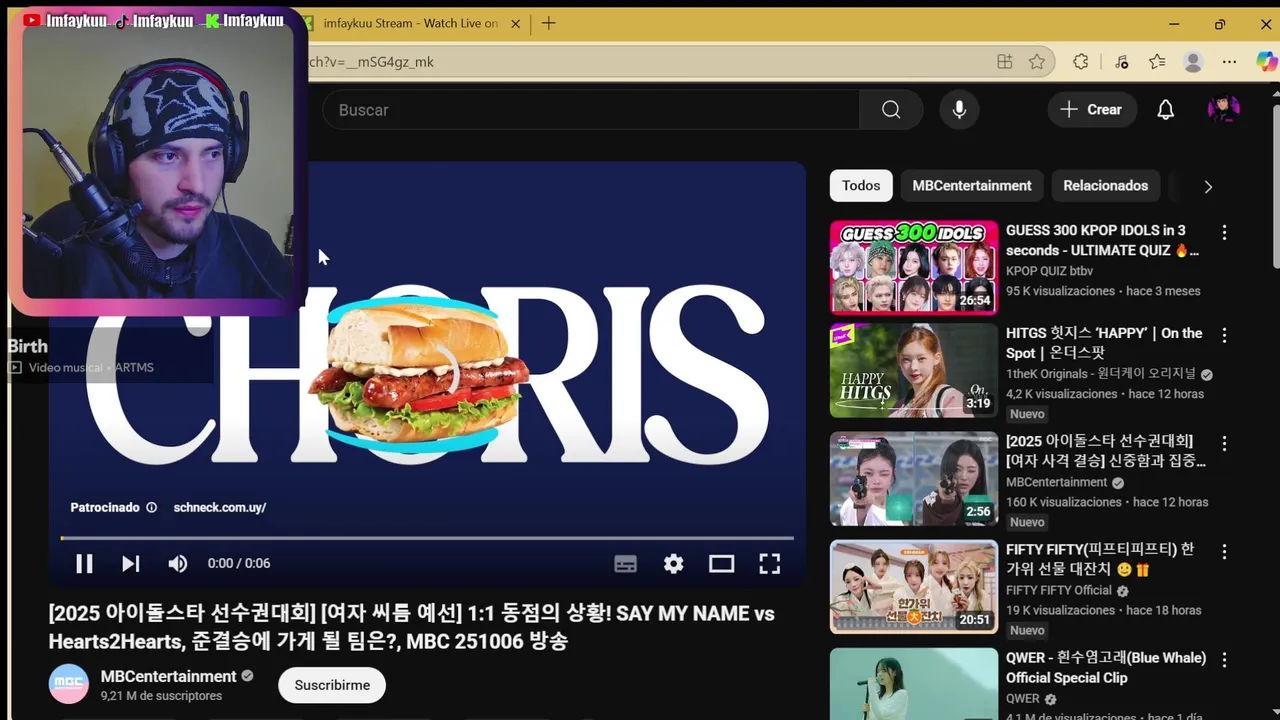Click the video progress bar
1280x720 pixels.
click(427, 538)
